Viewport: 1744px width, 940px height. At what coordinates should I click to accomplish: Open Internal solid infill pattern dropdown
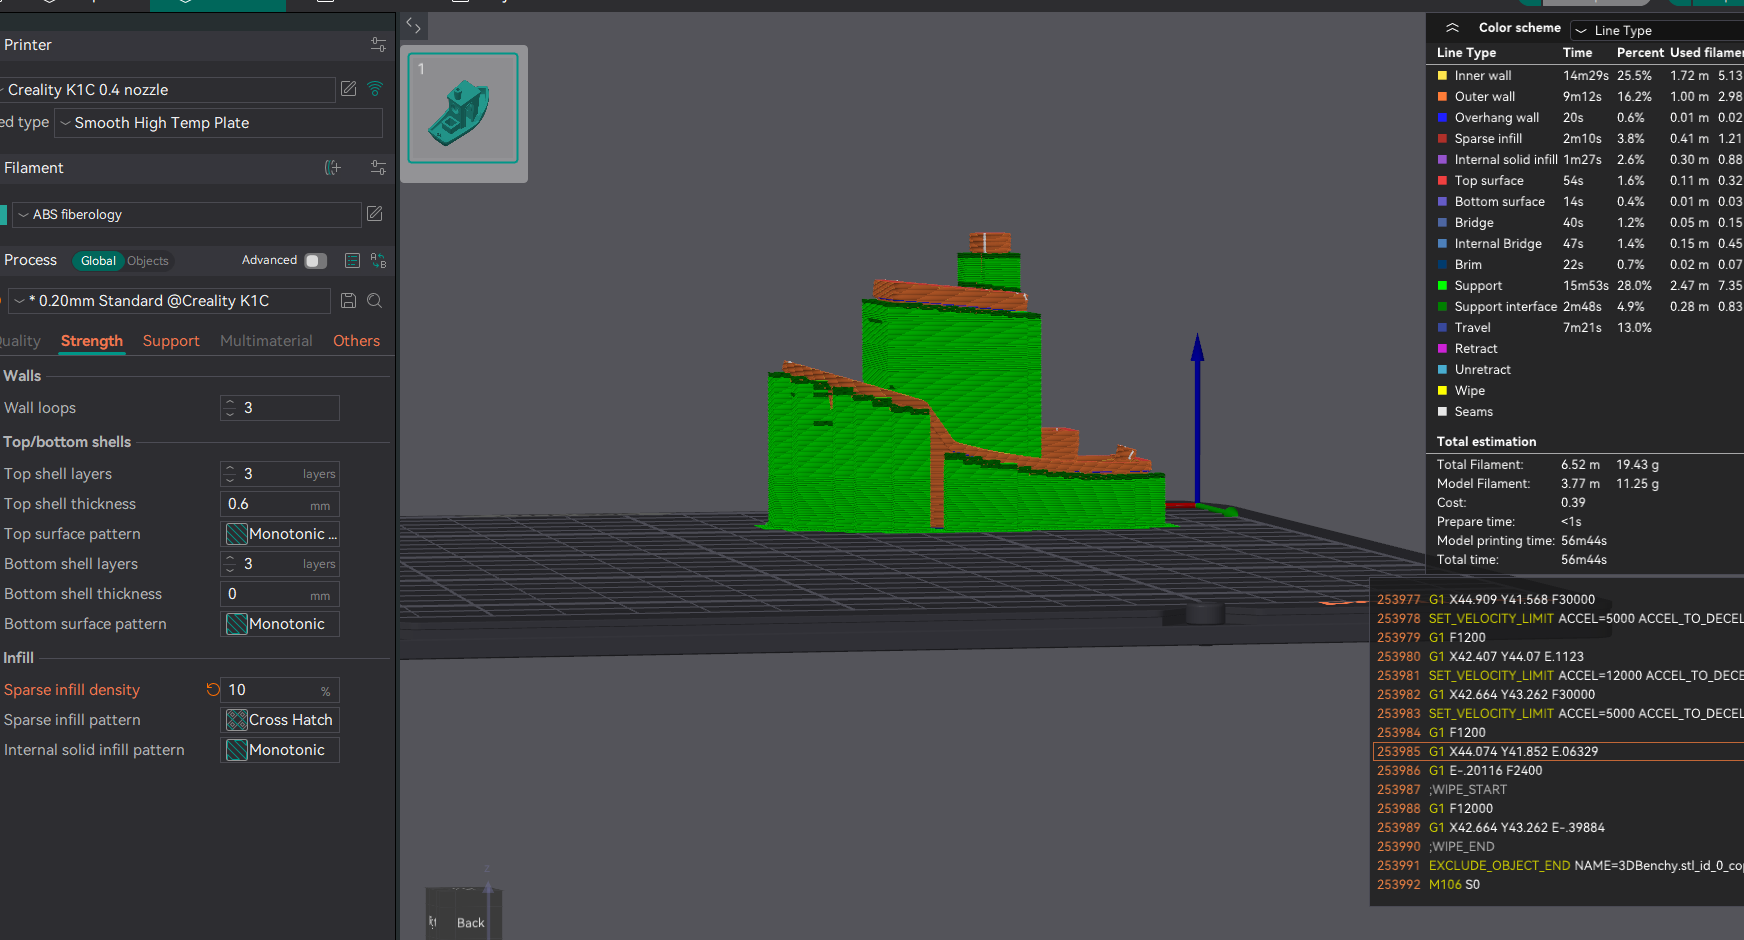pos(280,750)
